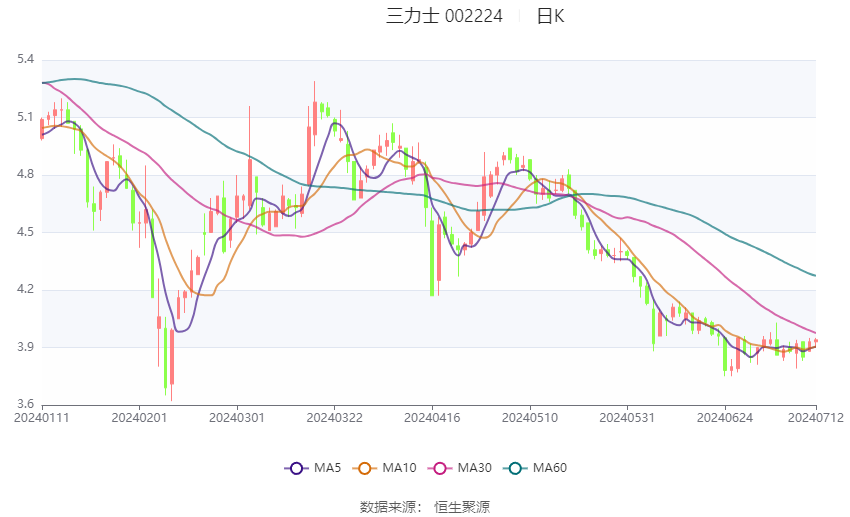The height and width of the screenshot is (517, 850).
Task: Click the 3.6 price axis label
Action: [25, 404]
